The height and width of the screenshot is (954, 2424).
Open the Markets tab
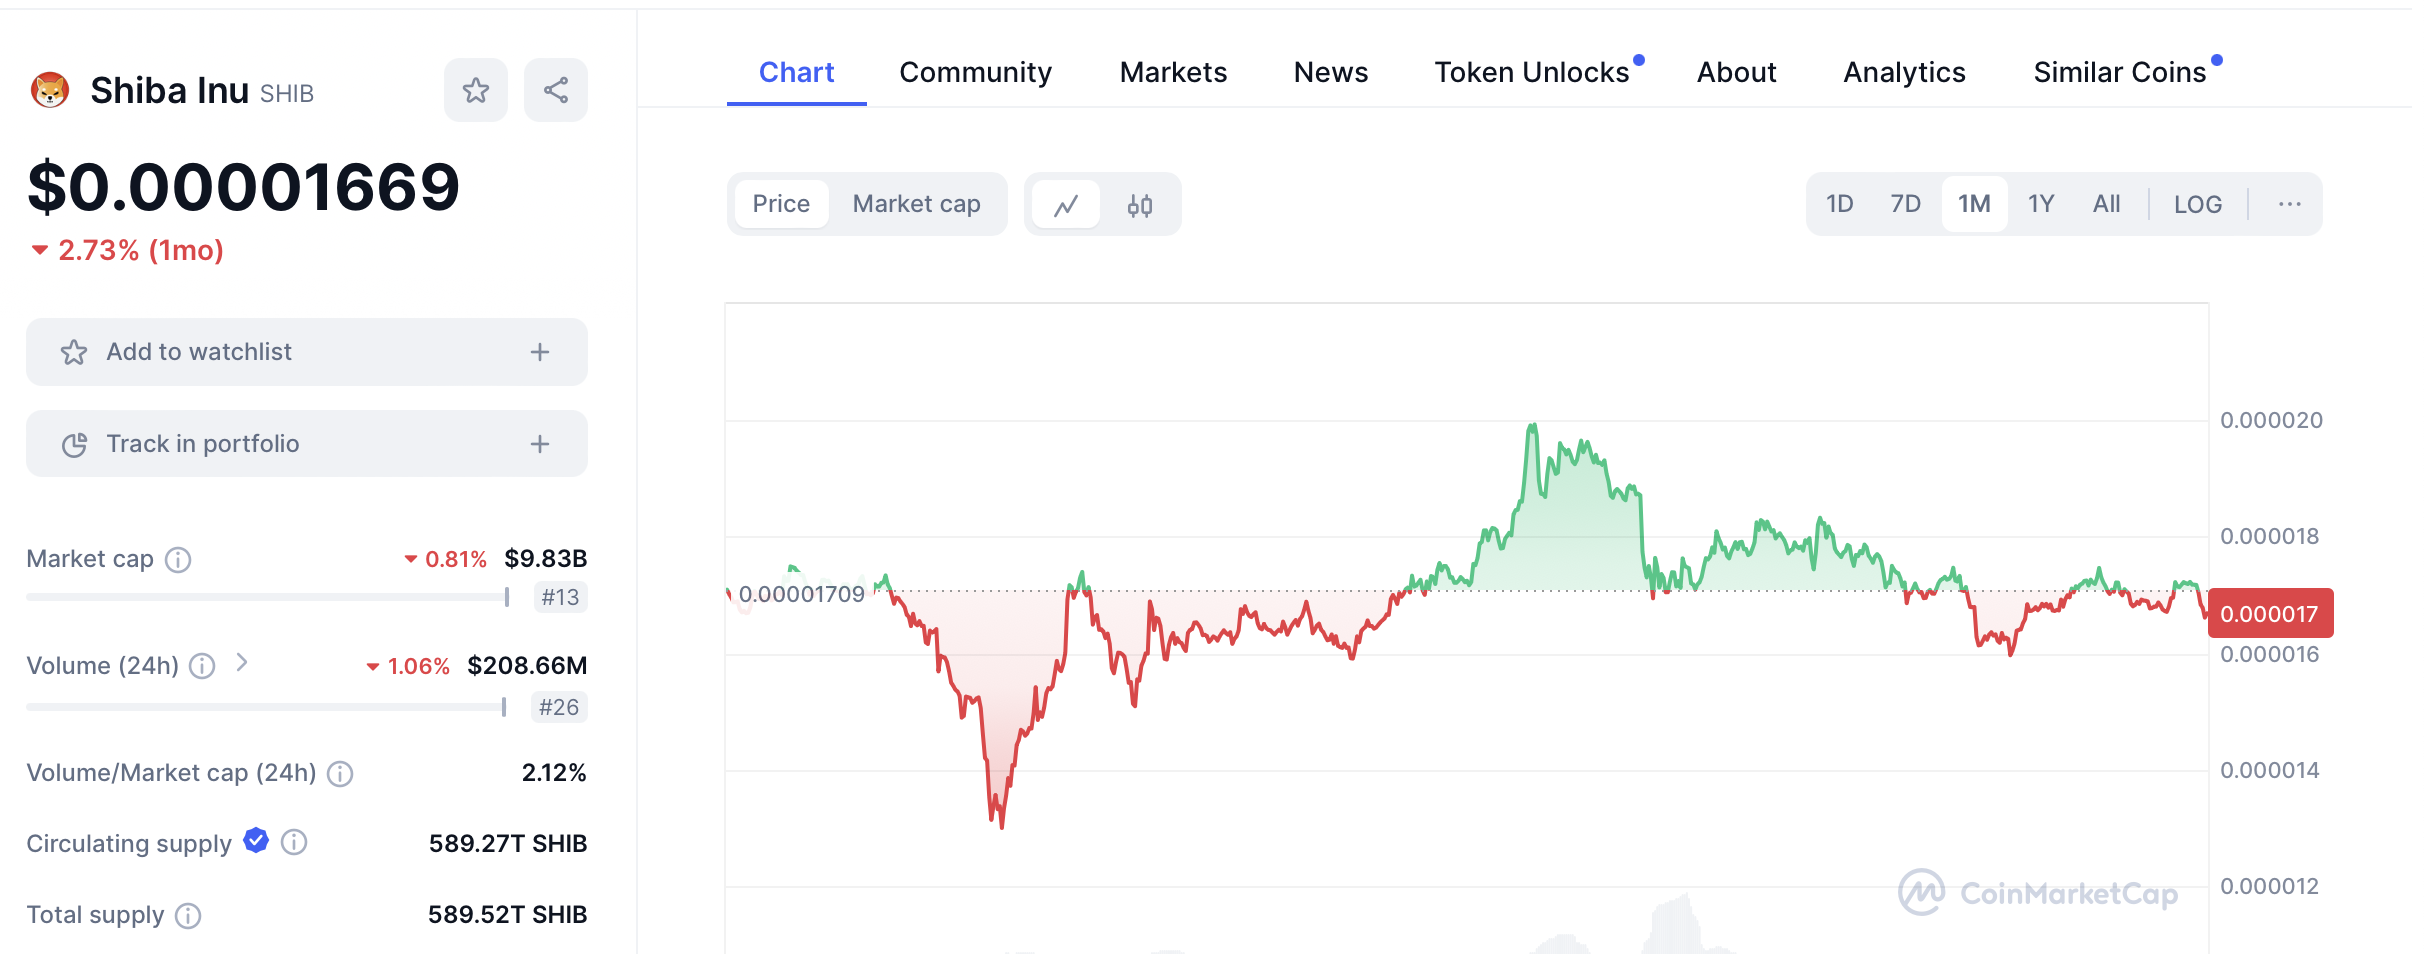1173,72
